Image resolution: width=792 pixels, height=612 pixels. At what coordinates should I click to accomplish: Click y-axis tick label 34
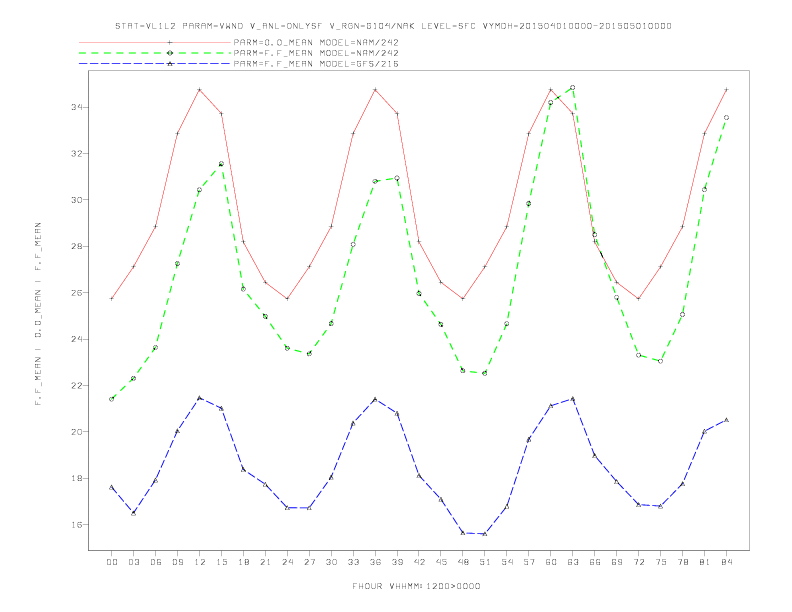77,107
